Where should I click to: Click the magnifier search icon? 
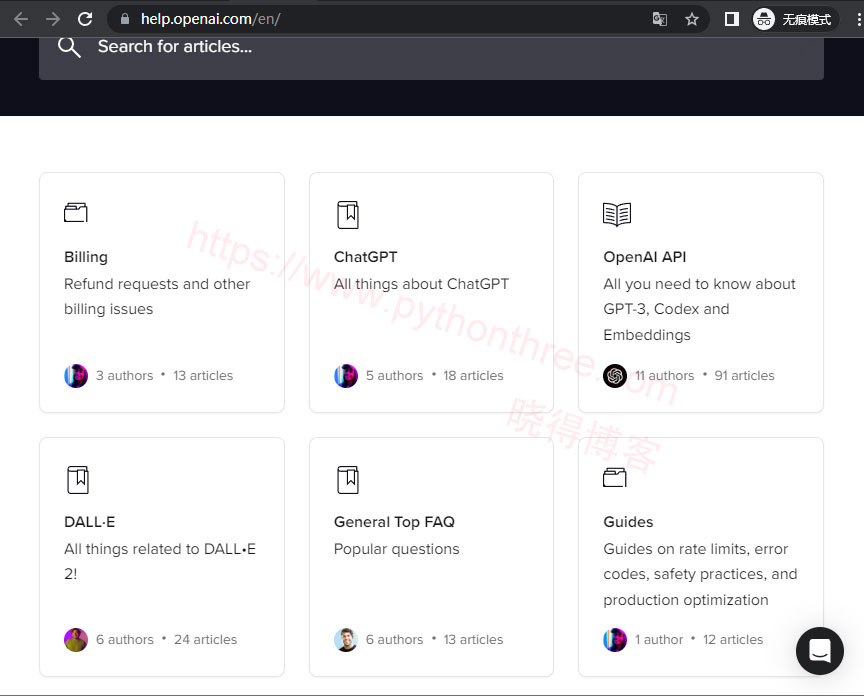[69, 47]
